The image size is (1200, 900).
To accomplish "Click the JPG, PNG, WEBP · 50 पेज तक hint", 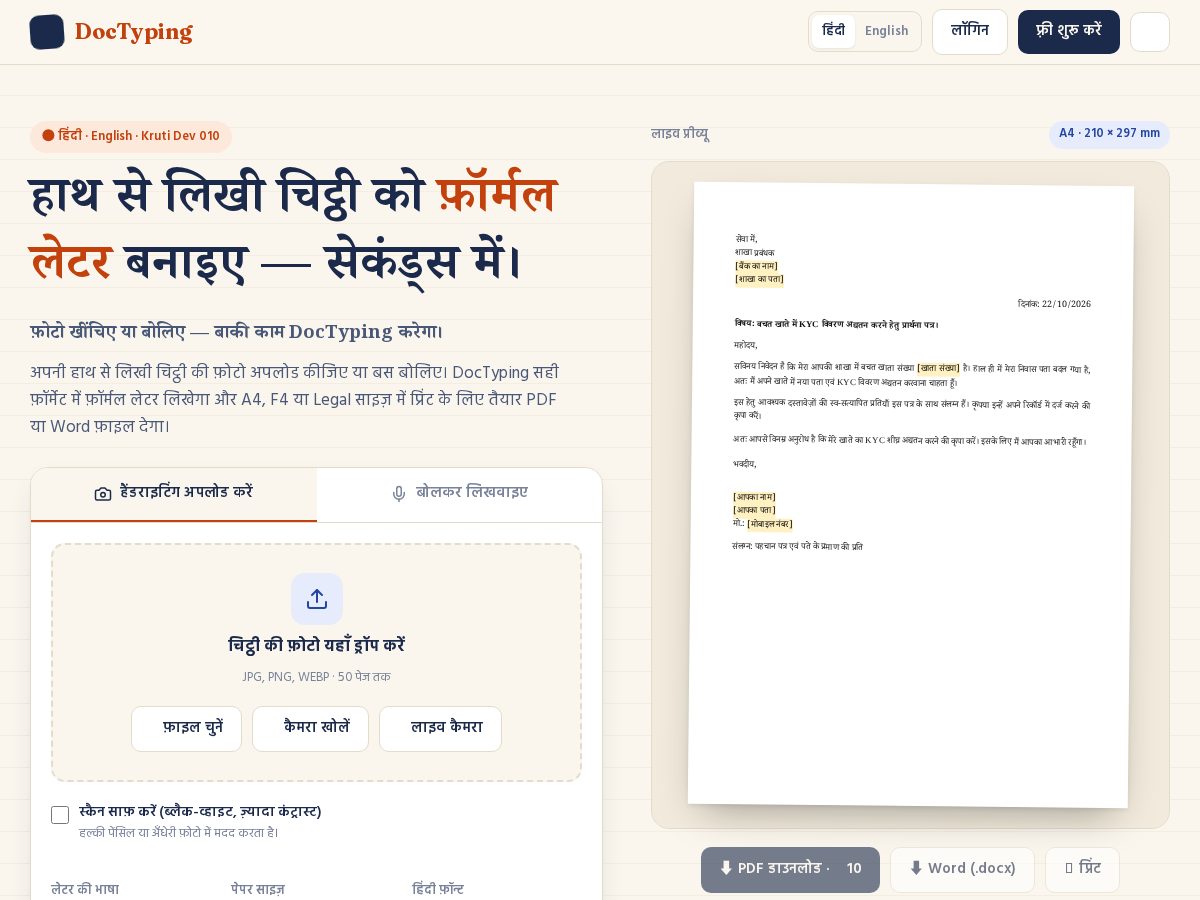I will coord(317,677).
